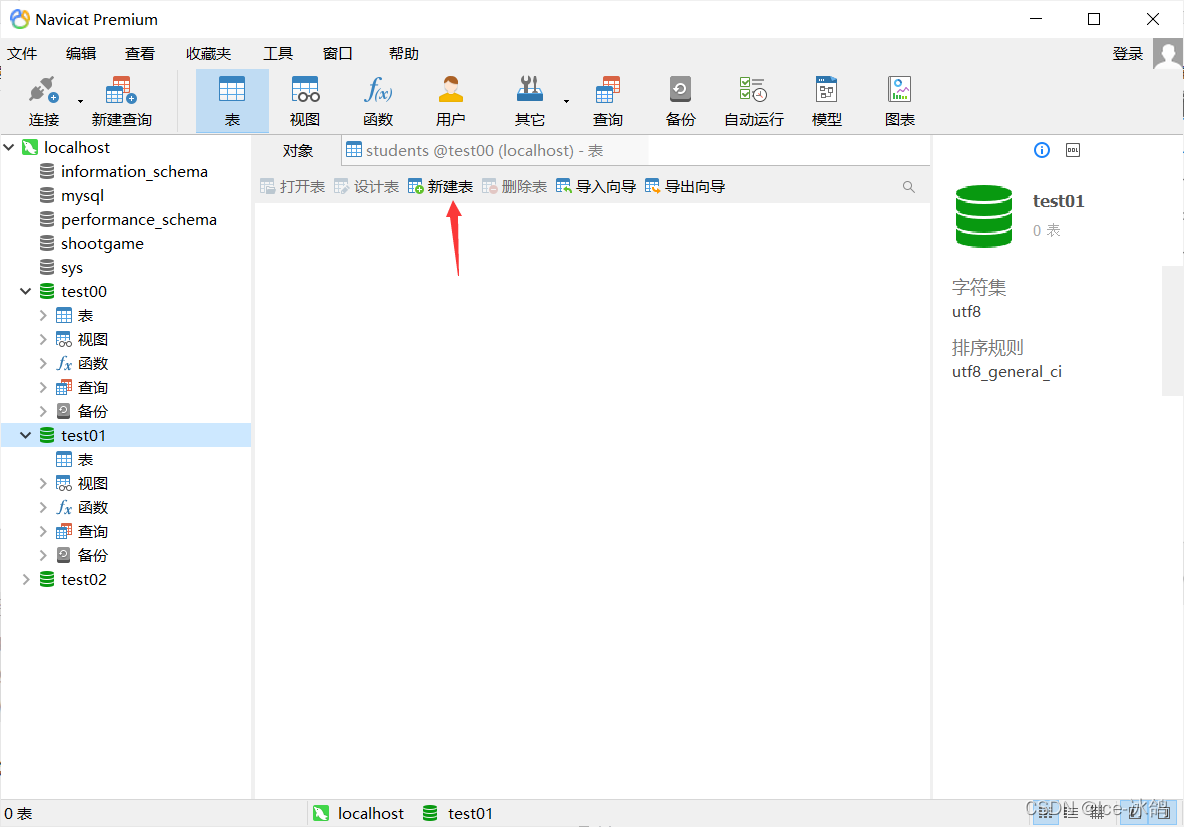
Task: Switch to the Objects (对象) tab
Action: [298, 150]
